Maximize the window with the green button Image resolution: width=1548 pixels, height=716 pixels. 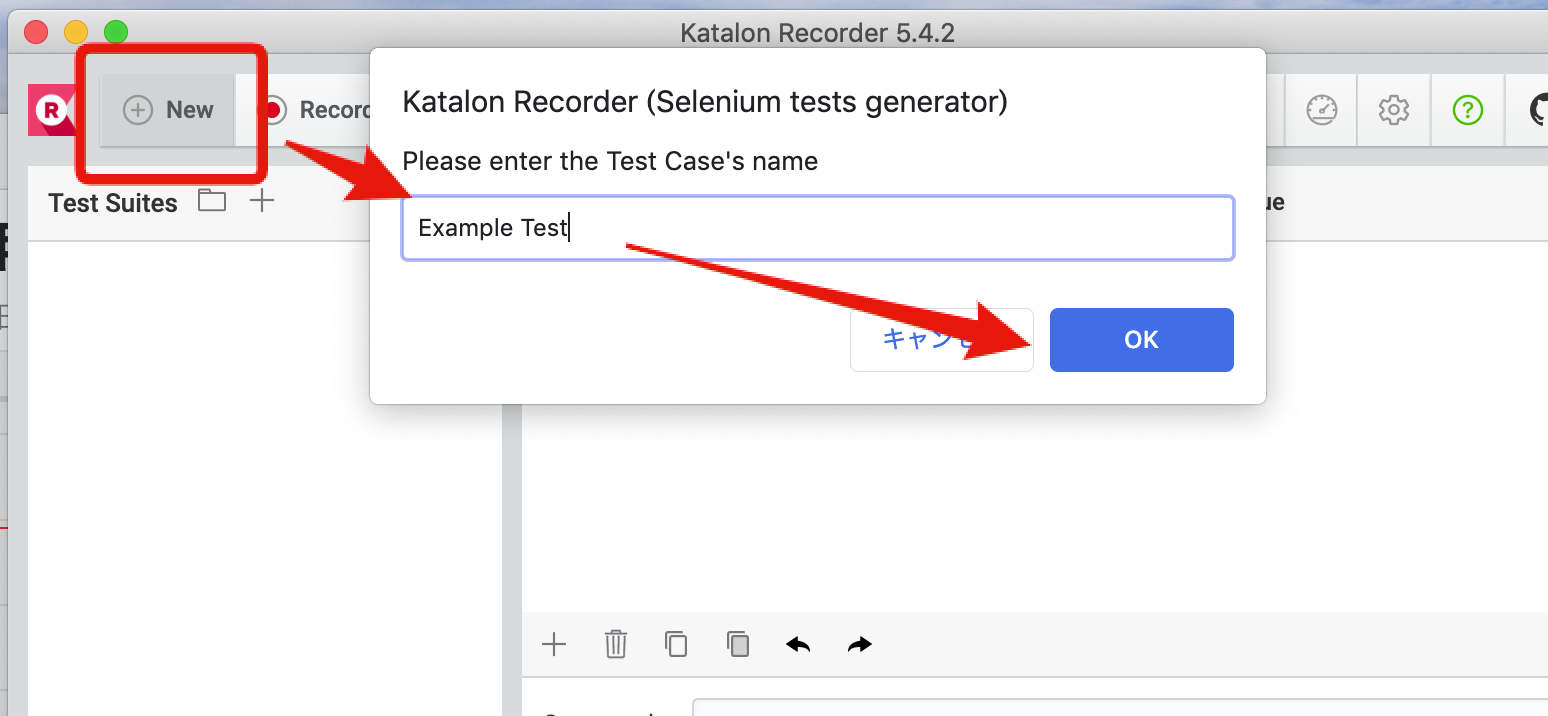pos(116,32)
